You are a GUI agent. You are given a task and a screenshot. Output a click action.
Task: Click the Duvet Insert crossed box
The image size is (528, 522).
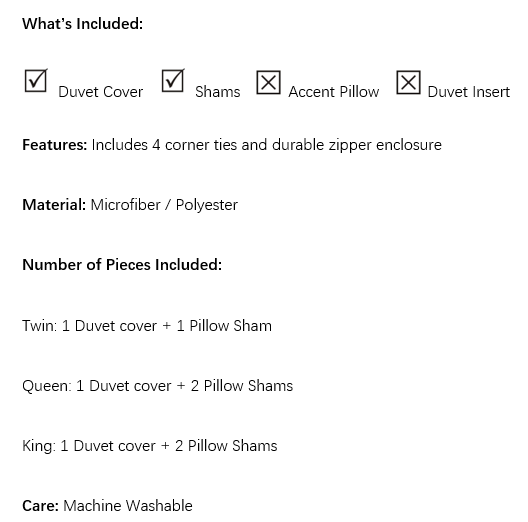pos(408,82)
